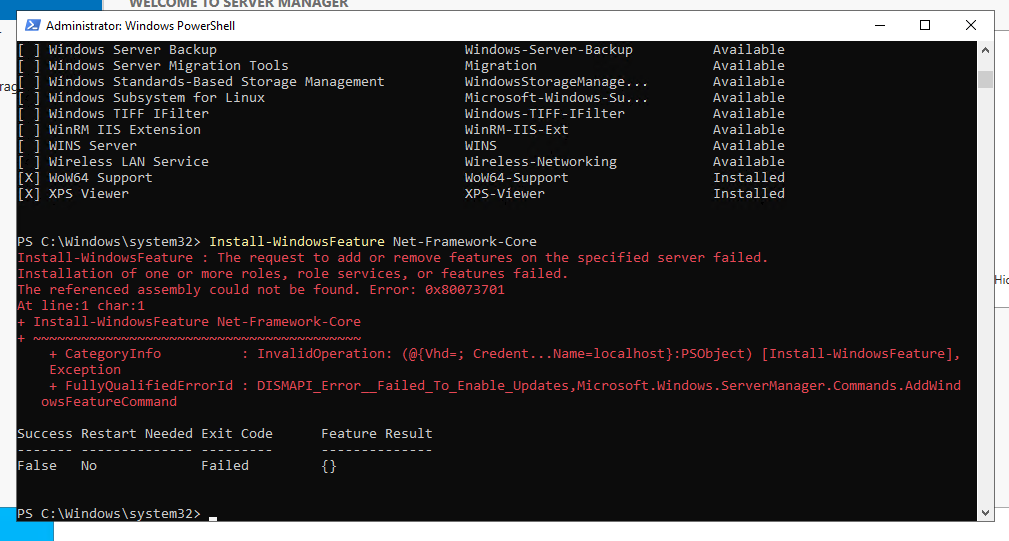Click the 'No' restart needed value
Image resolution: width=1009 pixels, height=541 pixels.
(x=89, y=466)
